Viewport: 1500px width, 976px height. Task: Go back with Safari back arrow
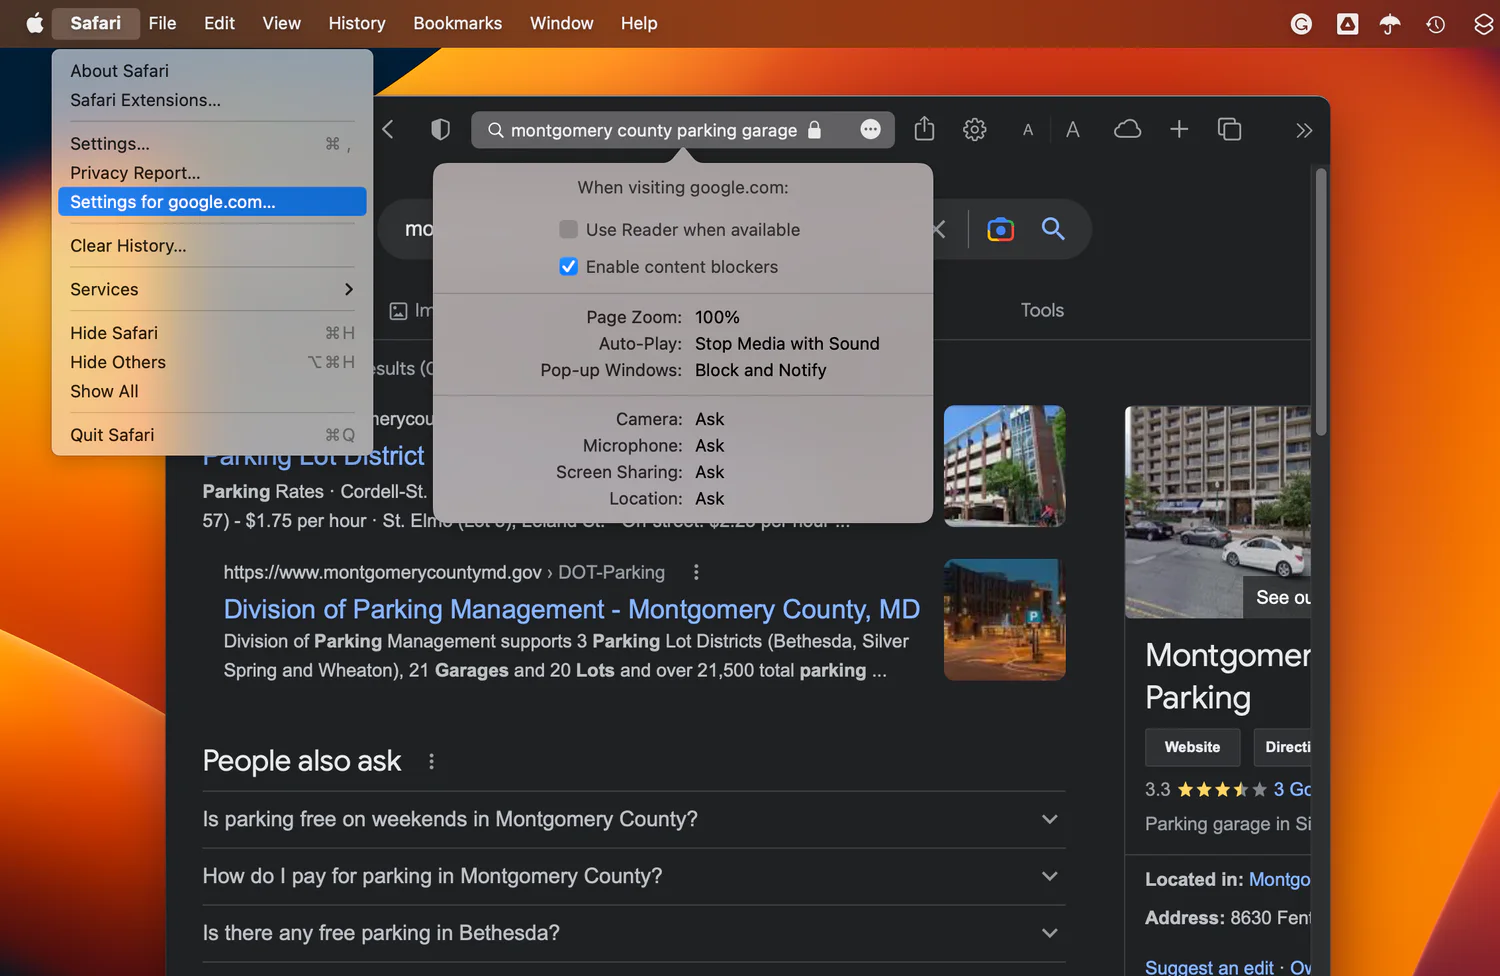[388, 130]
